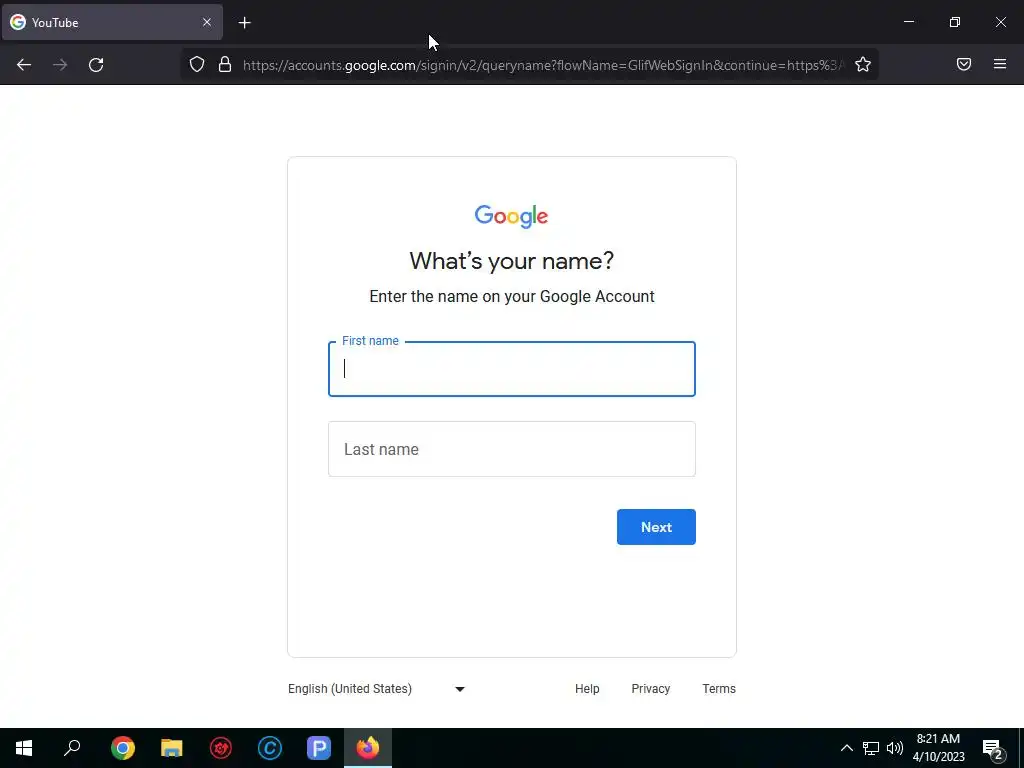
Task: Open a new tab with the plus button
Action: point(244,23)
